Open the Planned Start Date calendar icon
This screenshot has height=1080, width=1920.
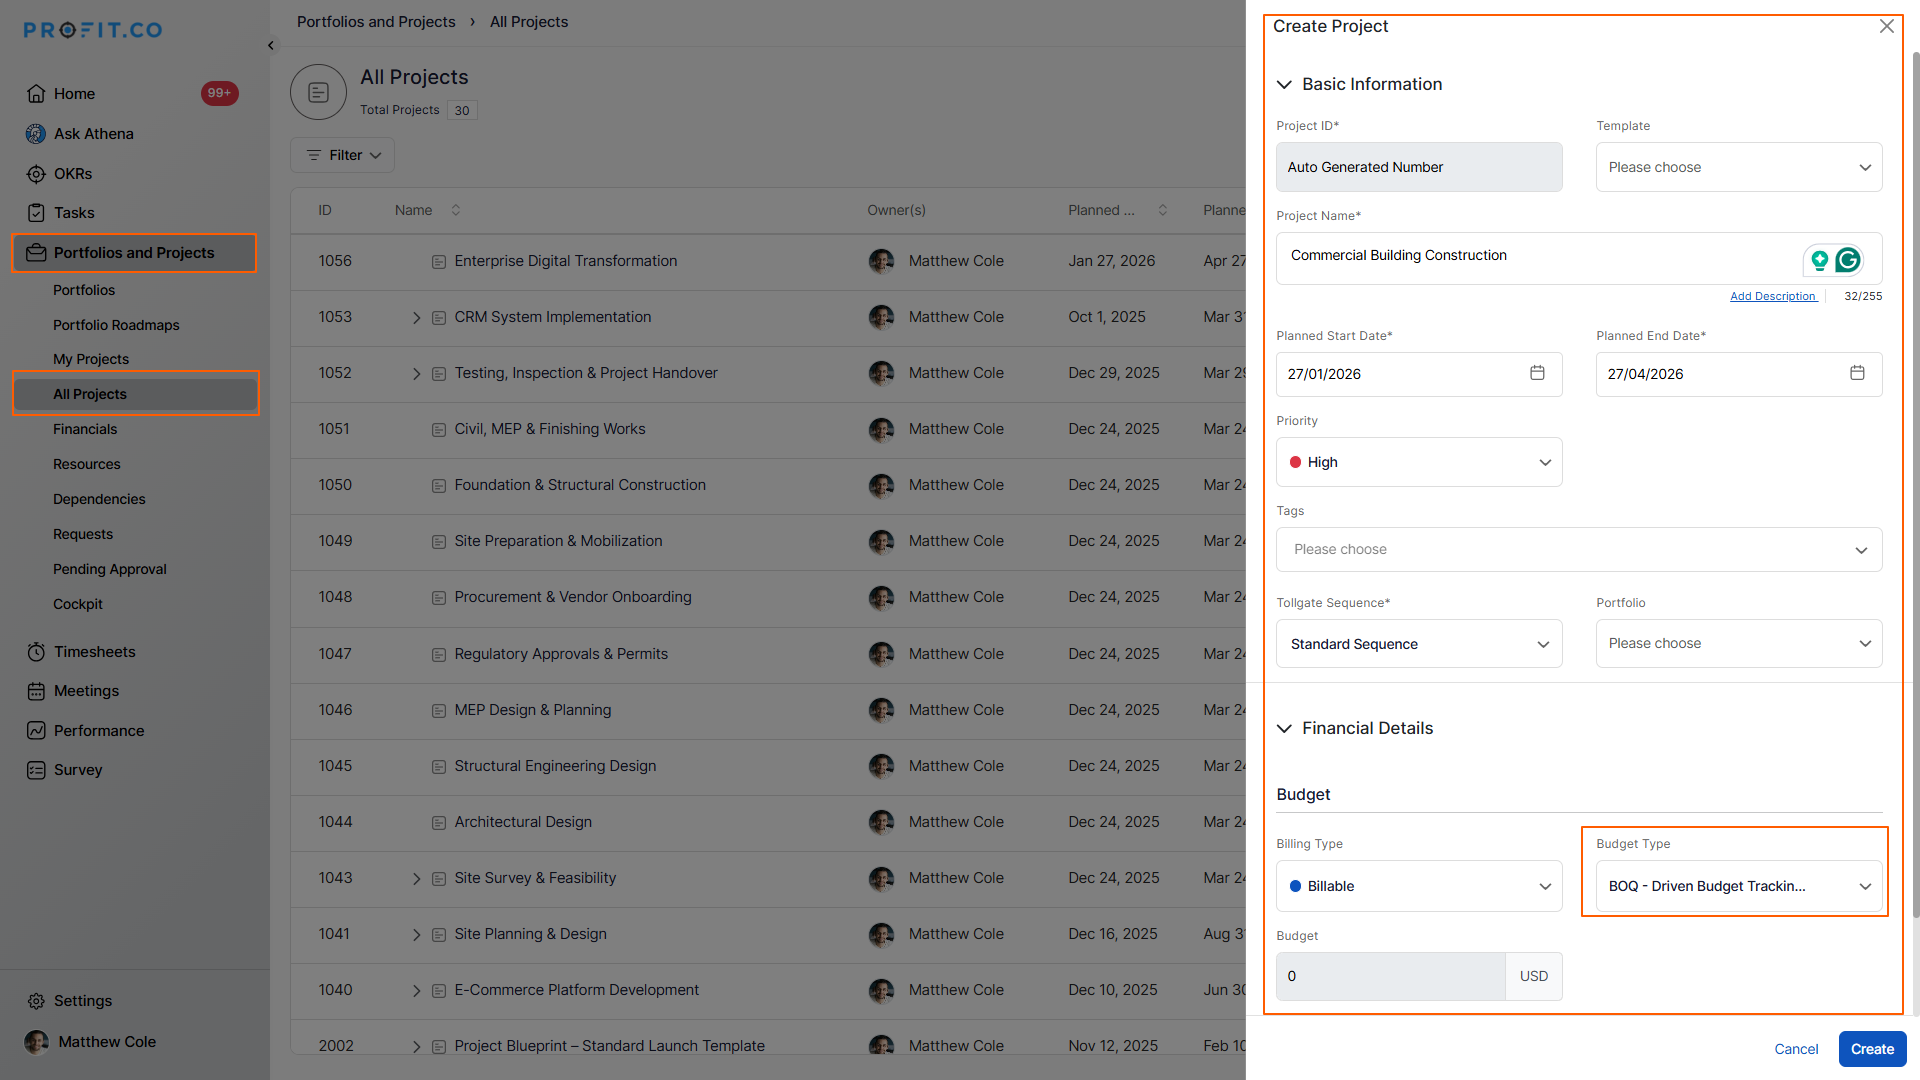(1537, 373)
